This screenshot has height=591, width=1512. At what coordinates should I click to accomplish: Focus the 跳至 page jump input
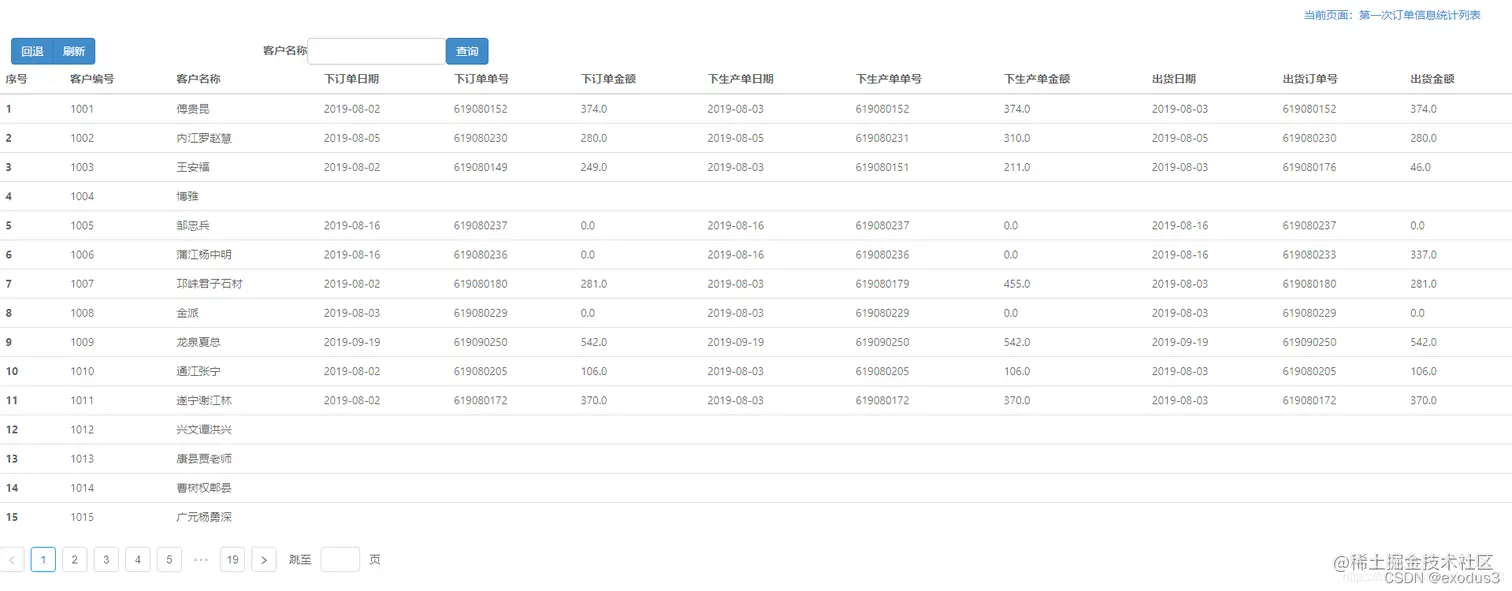click(x=340, y=560)
